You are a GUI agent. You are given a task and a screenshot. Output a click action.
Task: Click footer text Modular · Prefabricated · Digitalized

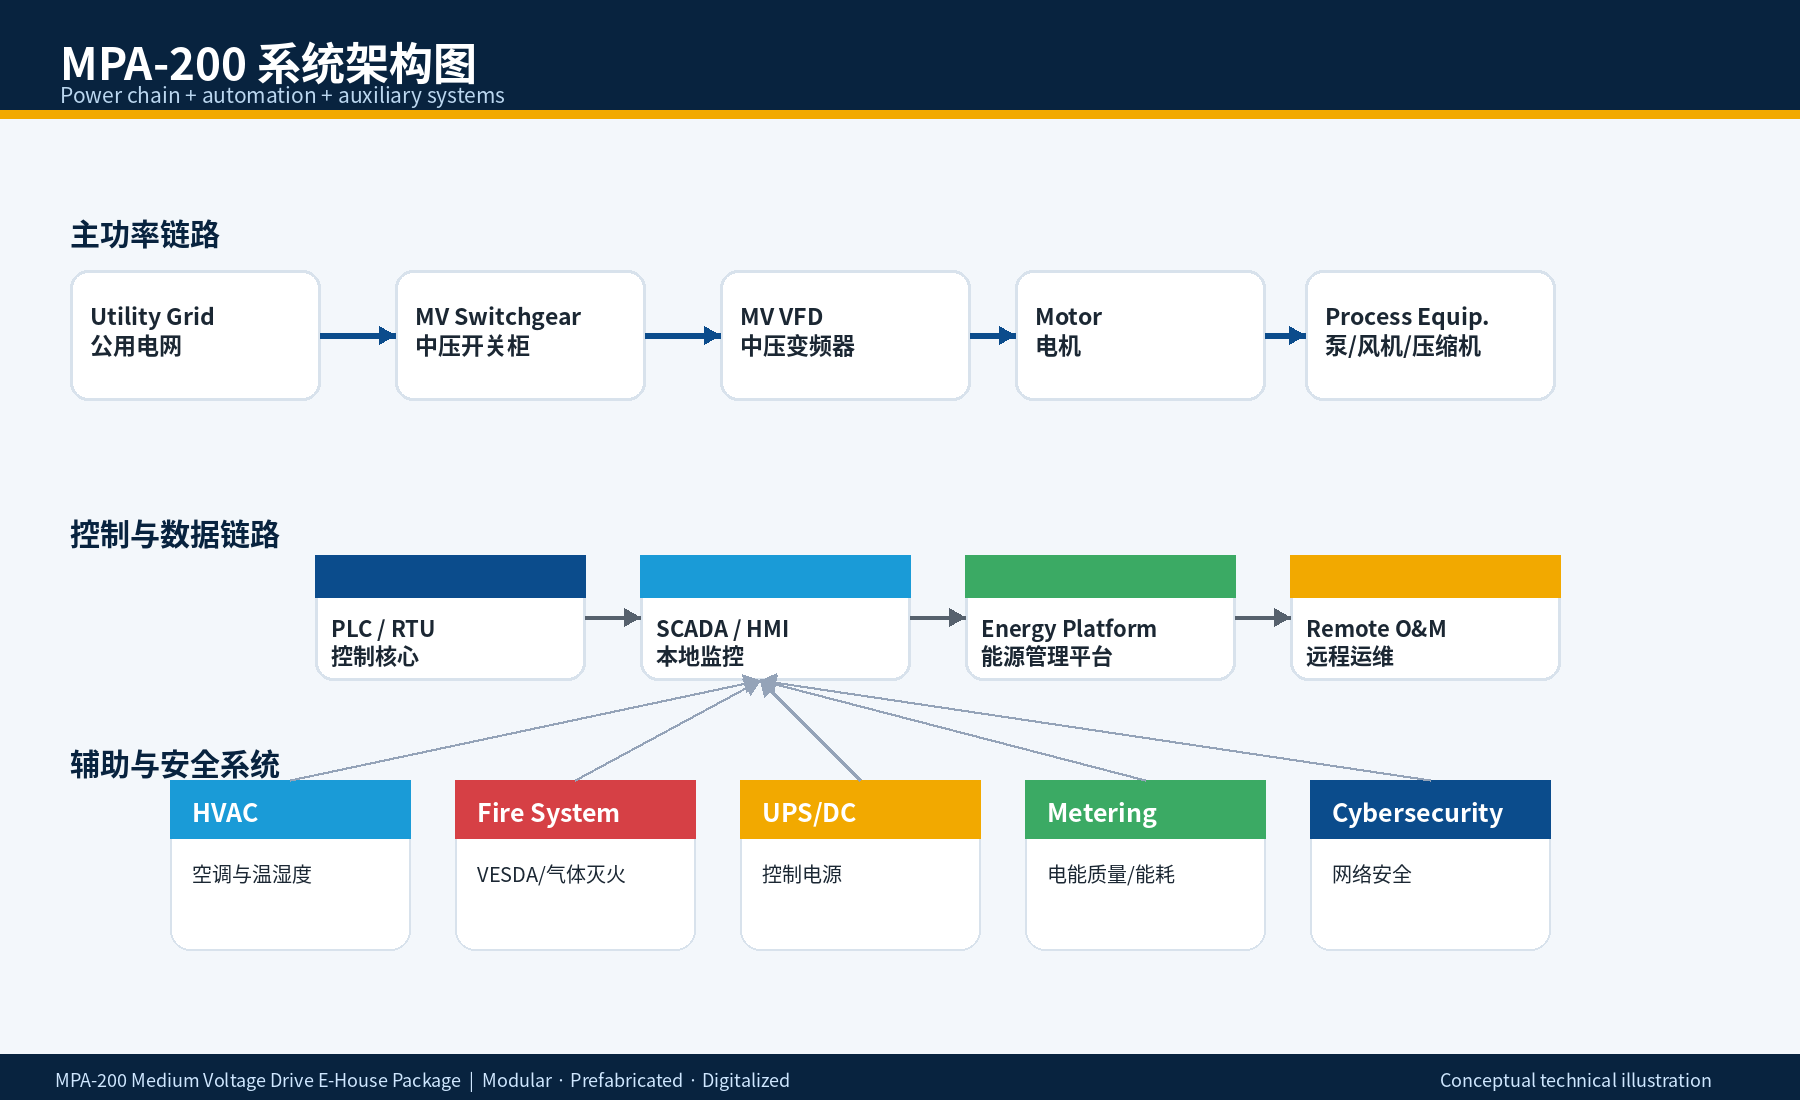tap(636, 1080)
